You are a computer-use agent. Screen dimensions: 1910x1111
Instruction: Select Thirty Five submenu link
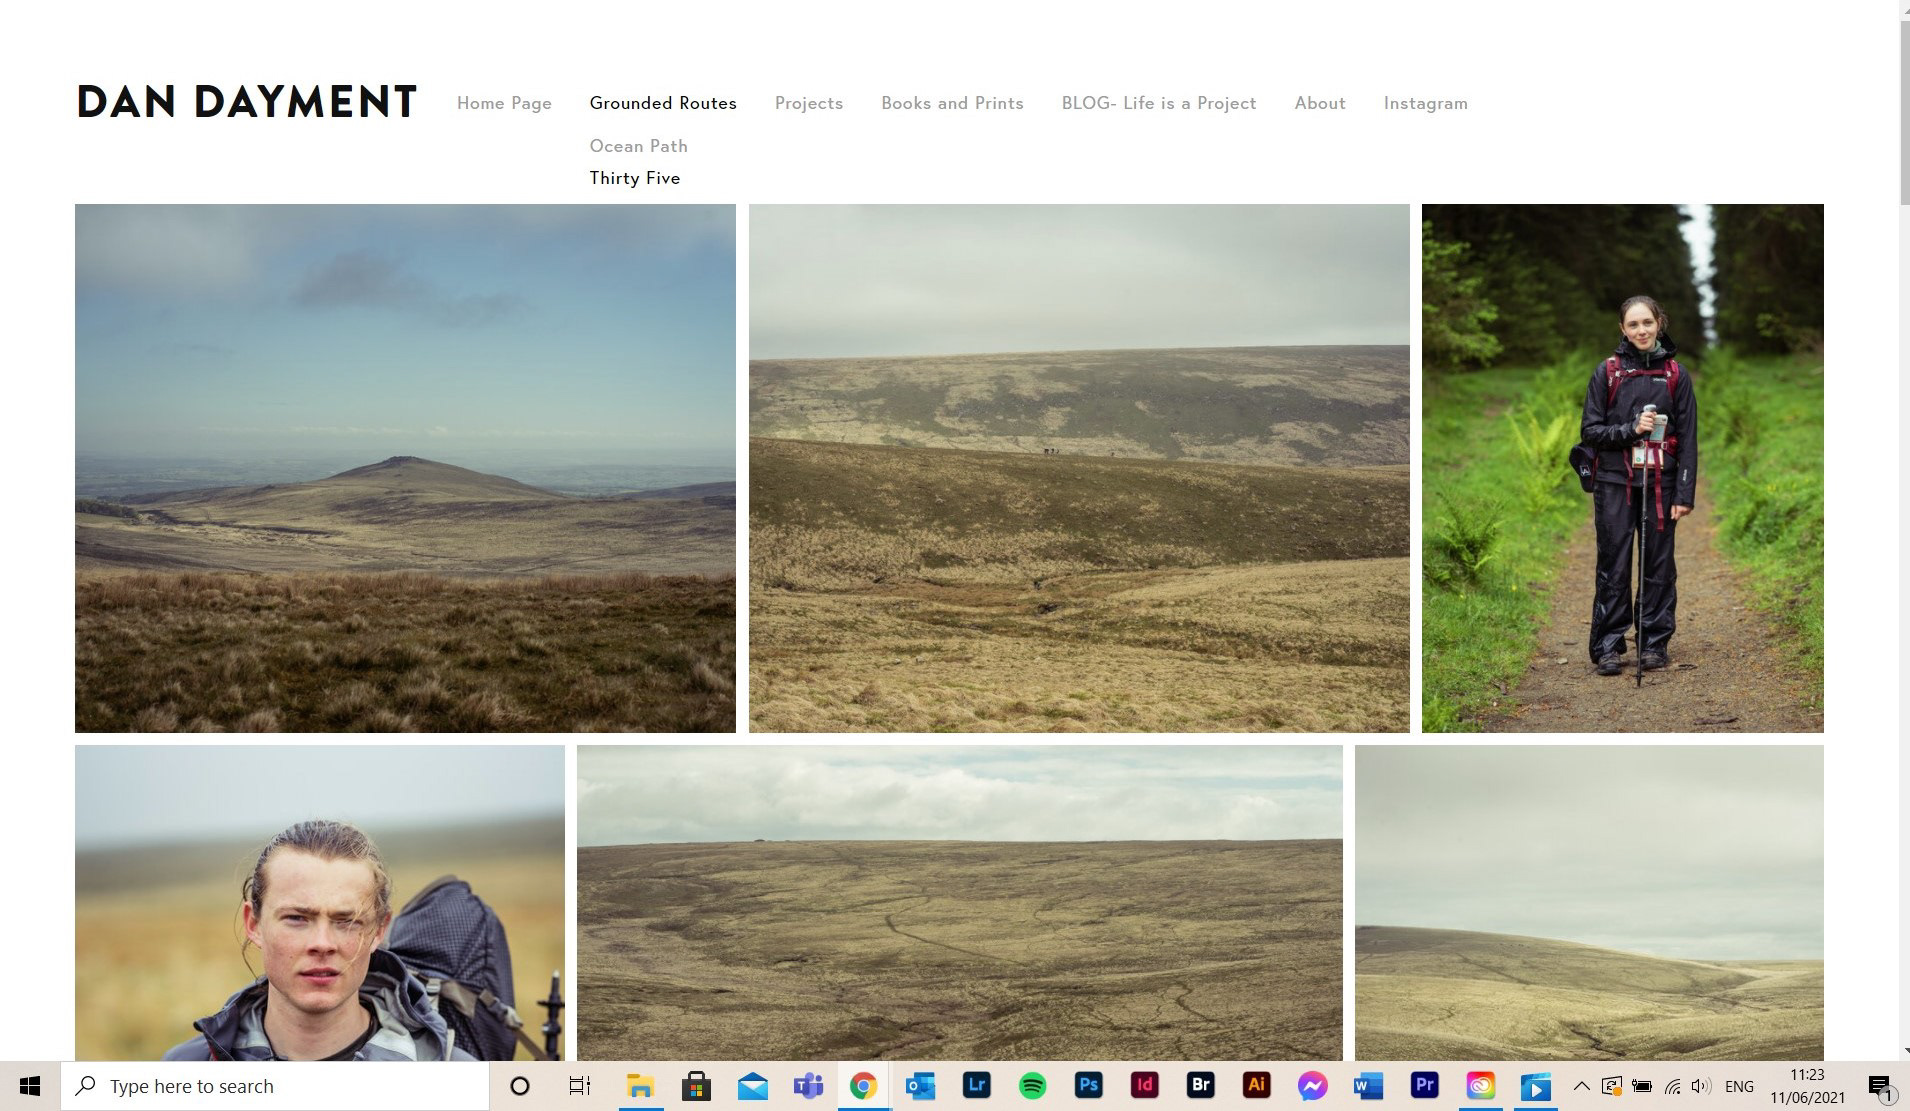(634, 178)
